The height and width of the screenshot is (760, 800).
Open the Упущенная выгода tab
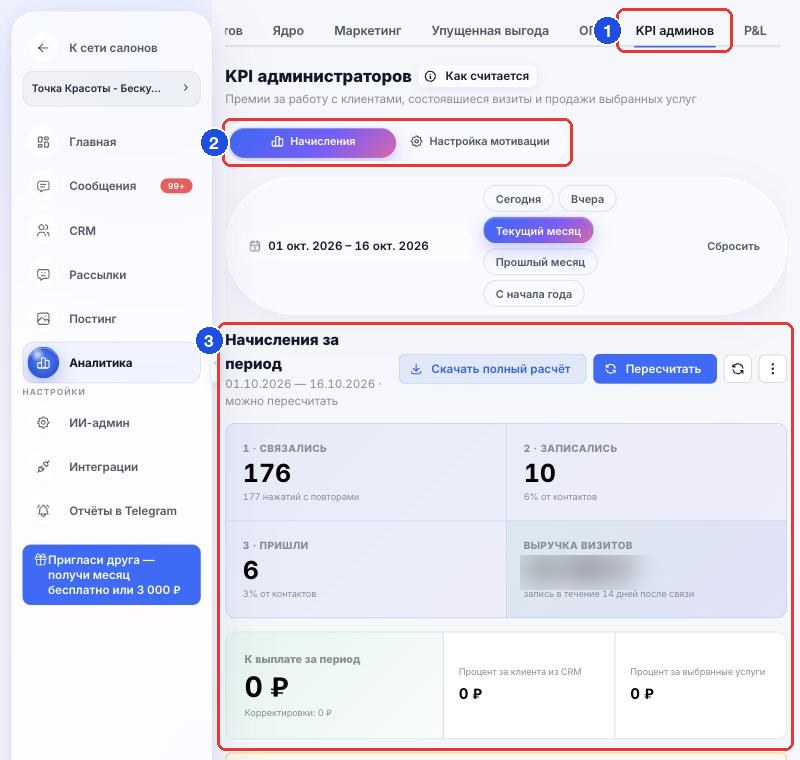pyautogui.click(x=490, y=31)
